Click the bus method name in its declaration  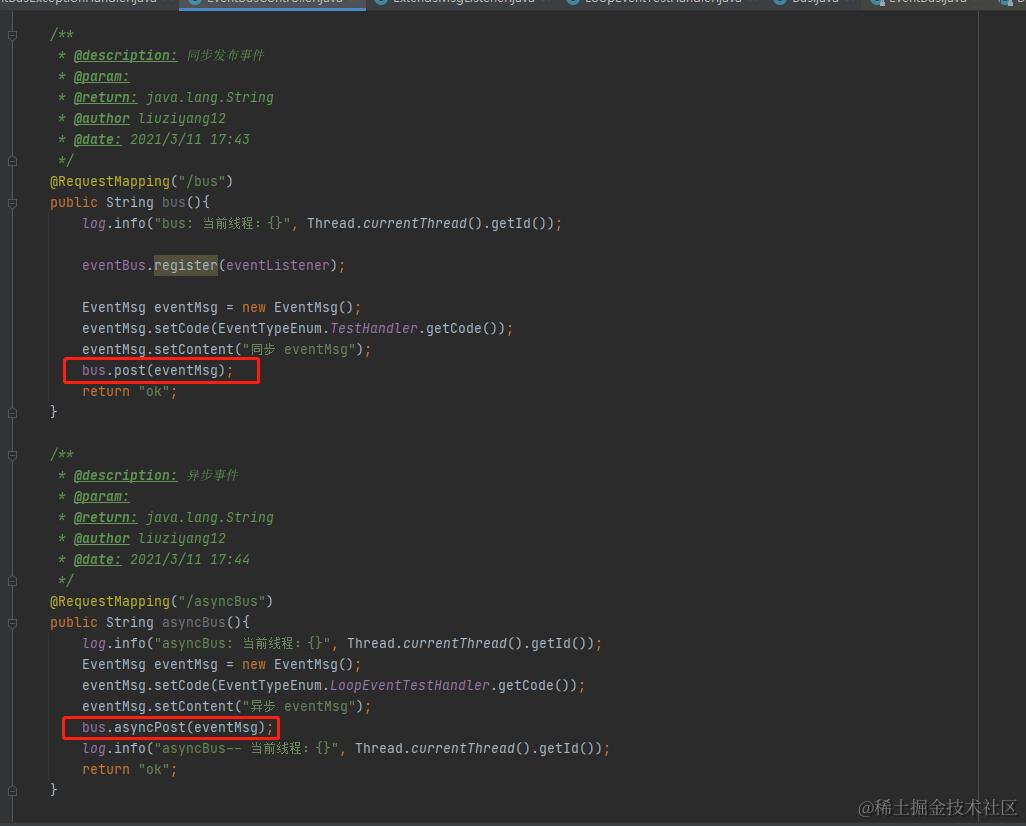tap(173, 203)
